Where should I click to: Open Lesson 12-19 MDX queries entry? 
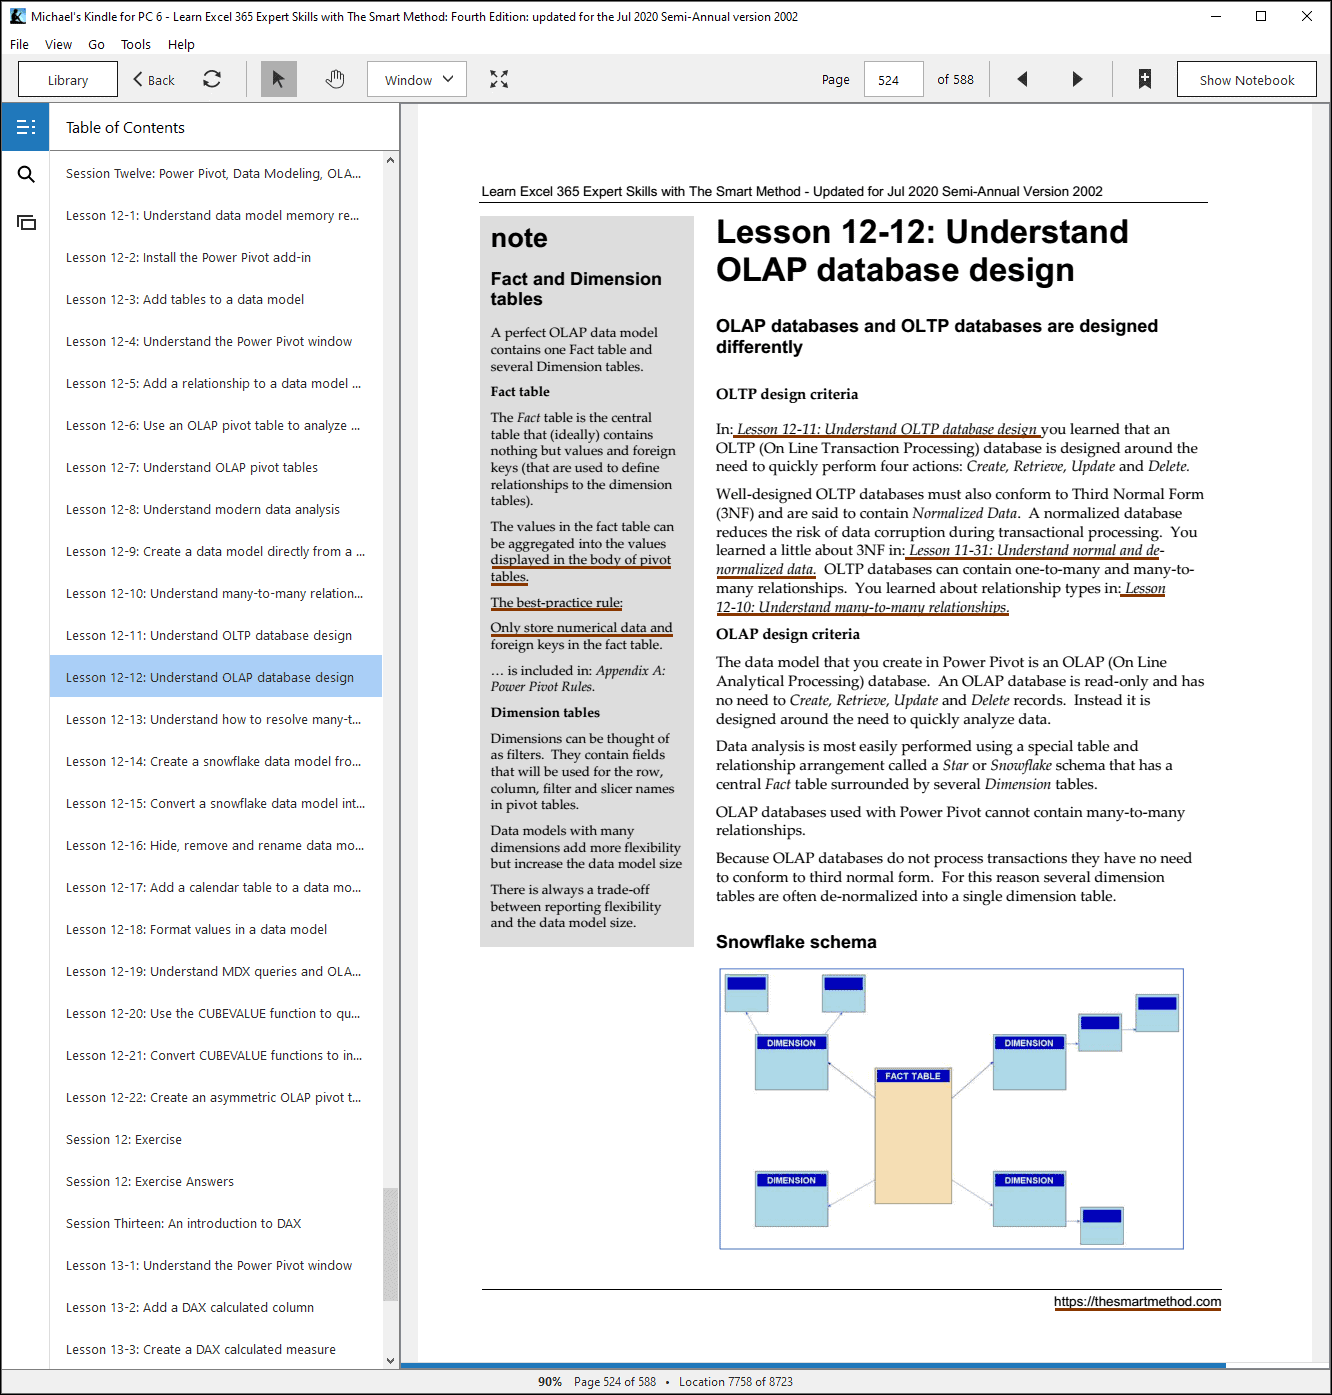(x=216, y=971)
